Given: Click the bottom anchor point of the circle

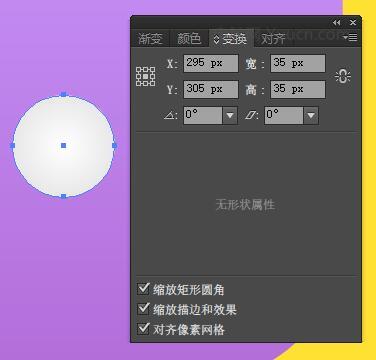Looking at the screenshot, I should (64, 196).
